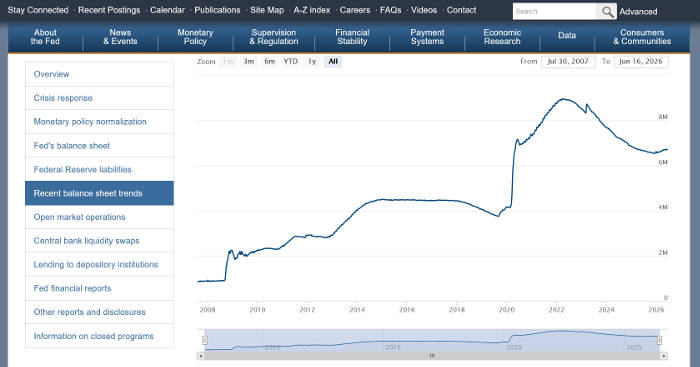
Task: Click the To date field
Action: 641,62
